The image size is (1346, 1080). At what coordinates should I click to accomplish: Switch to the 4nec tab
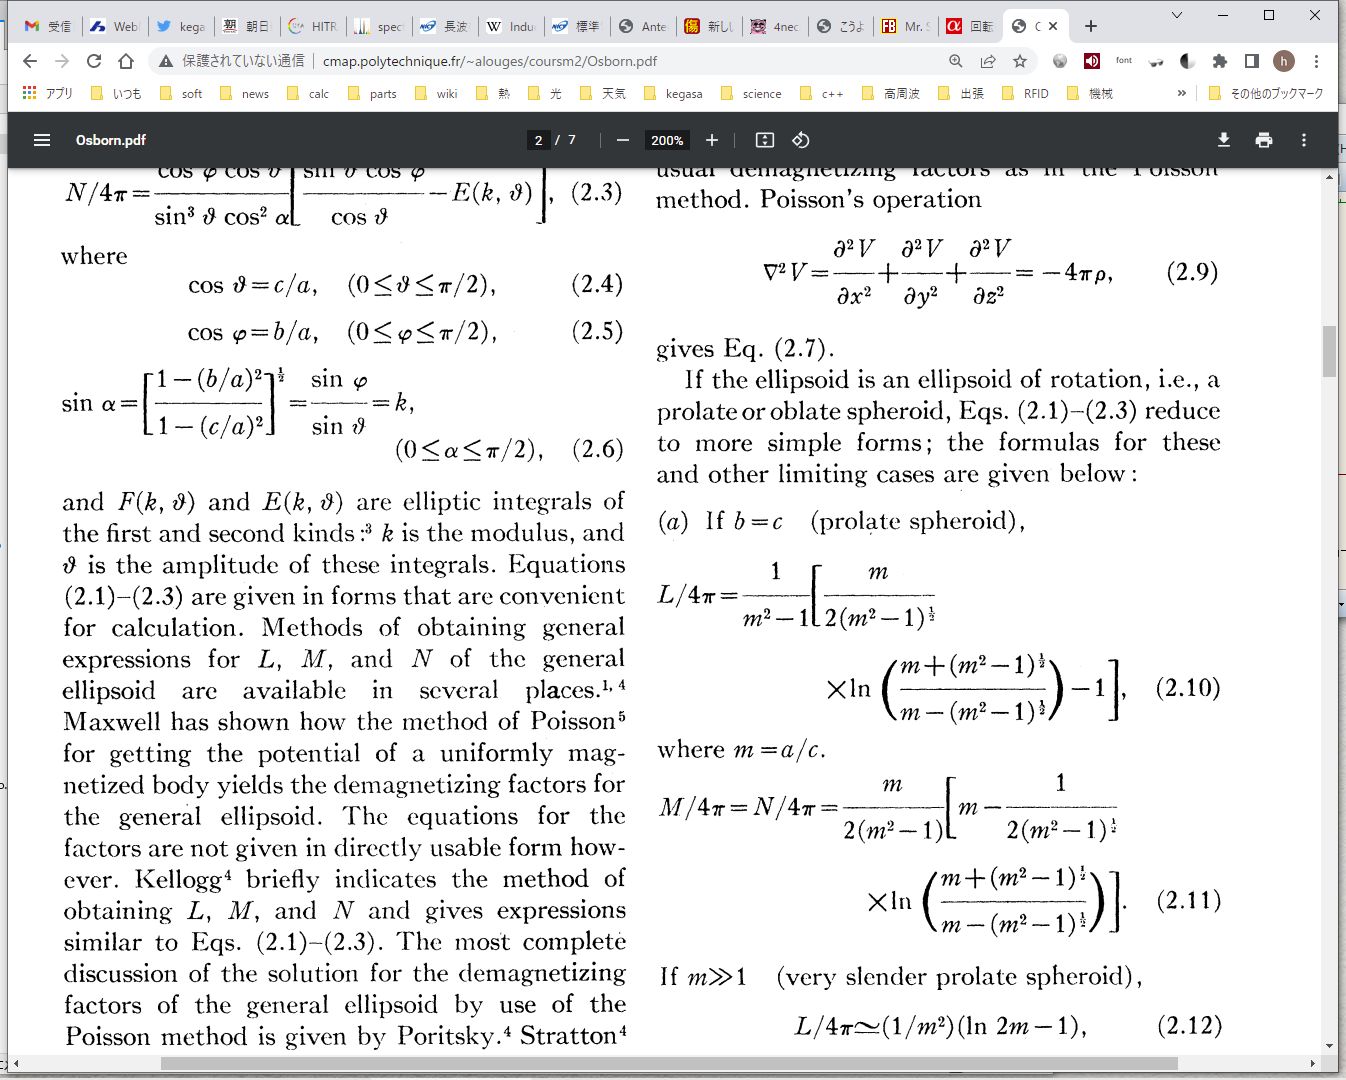pos(773,26)
